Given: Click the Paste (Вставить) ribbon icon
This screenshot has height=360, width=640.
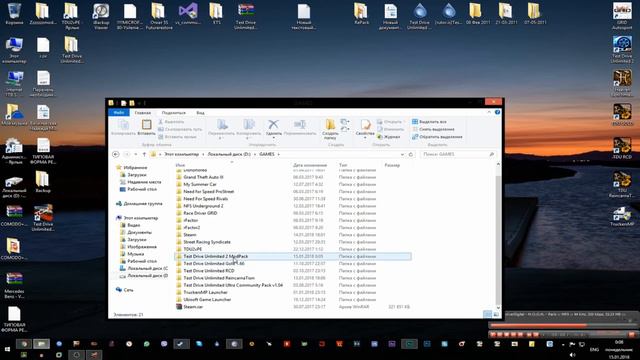Looking at the screenshot, I should [146, 125].
